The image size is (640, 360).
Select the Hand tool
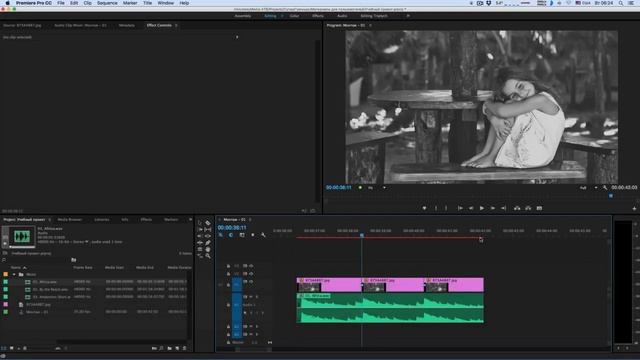pyautogui.click(x=208, y=249)
